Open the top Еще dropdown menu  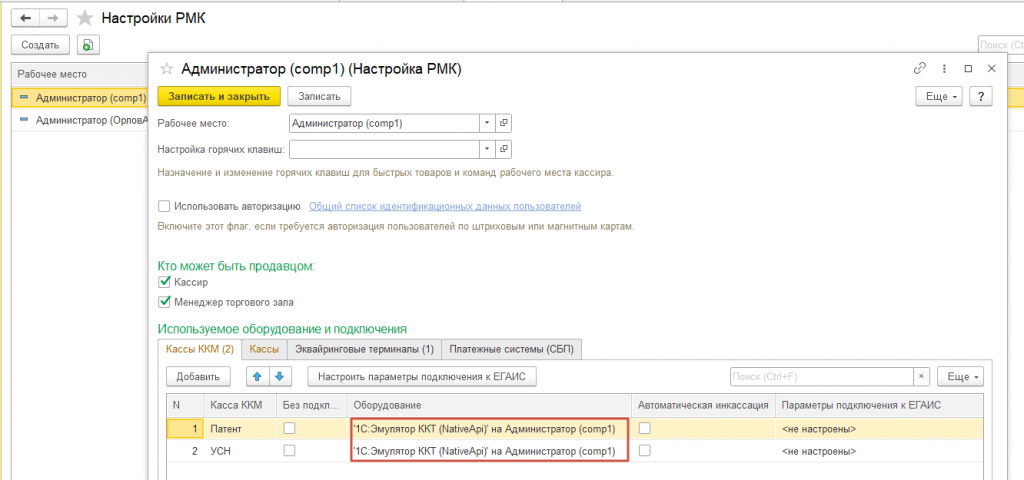click(x=940, y=96)
